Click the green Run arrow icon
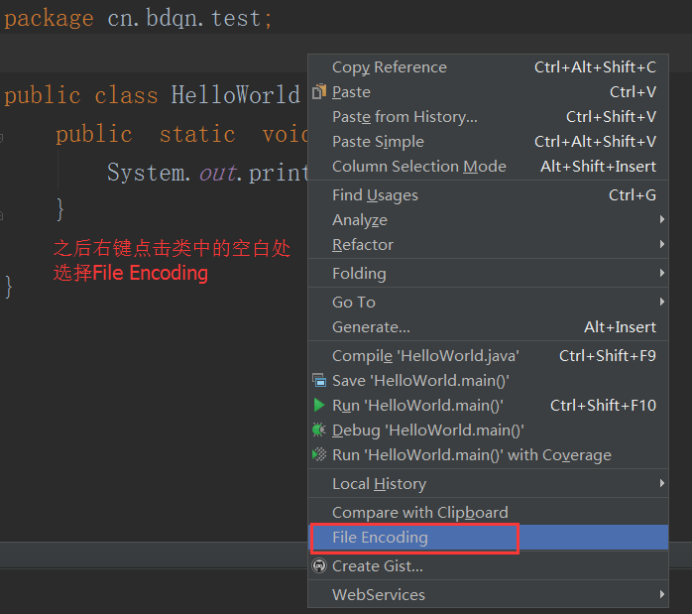The image size is (692, 614). click(x=319, y=405)
